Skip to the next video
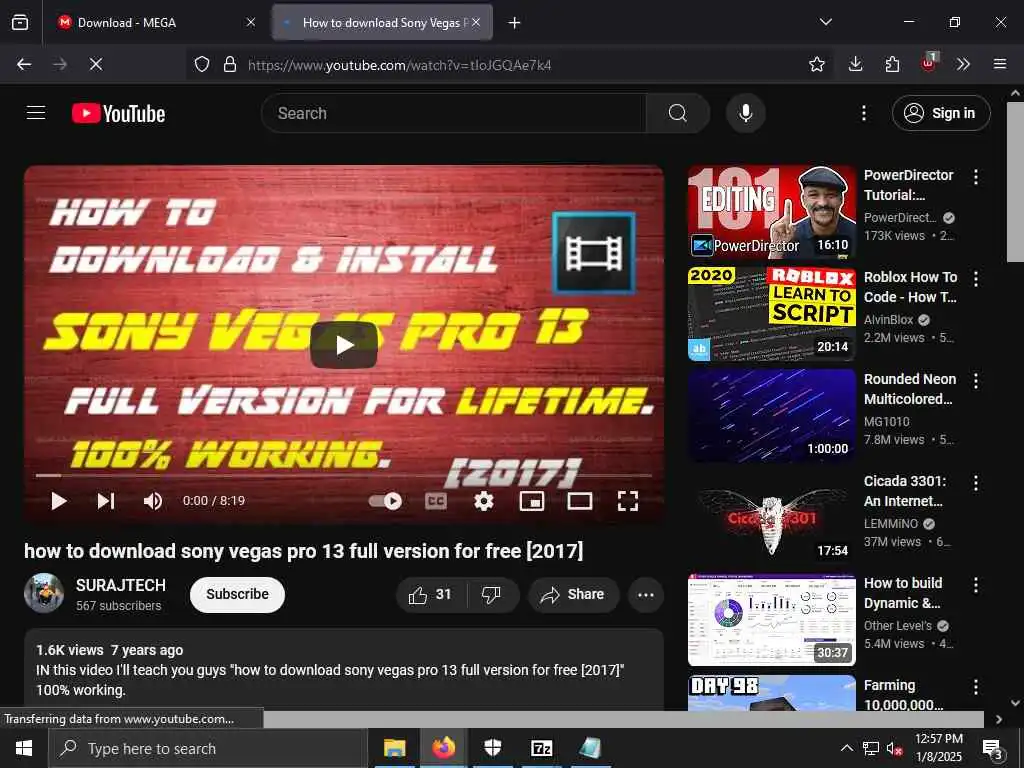This screenshot has width=1024, height=768. [106, 501]
